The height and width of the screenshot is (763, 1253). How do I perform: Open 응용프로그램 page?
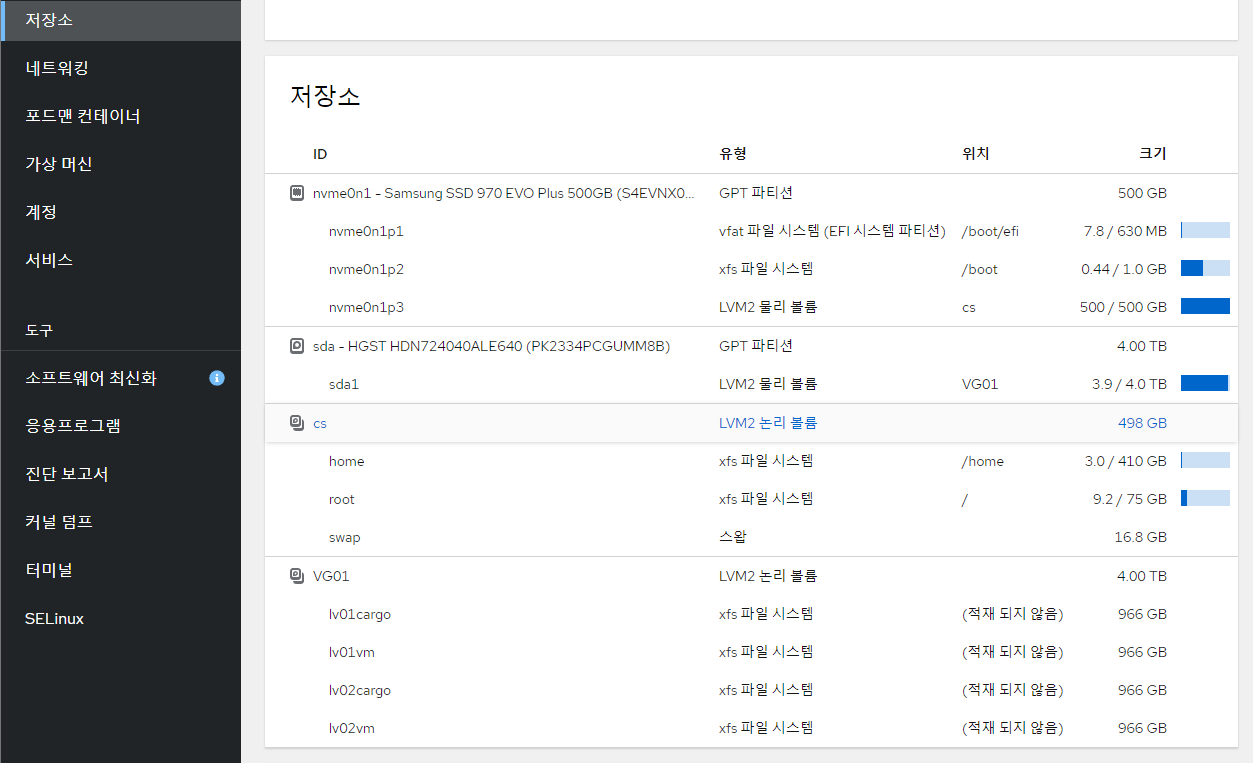point(120,426)
